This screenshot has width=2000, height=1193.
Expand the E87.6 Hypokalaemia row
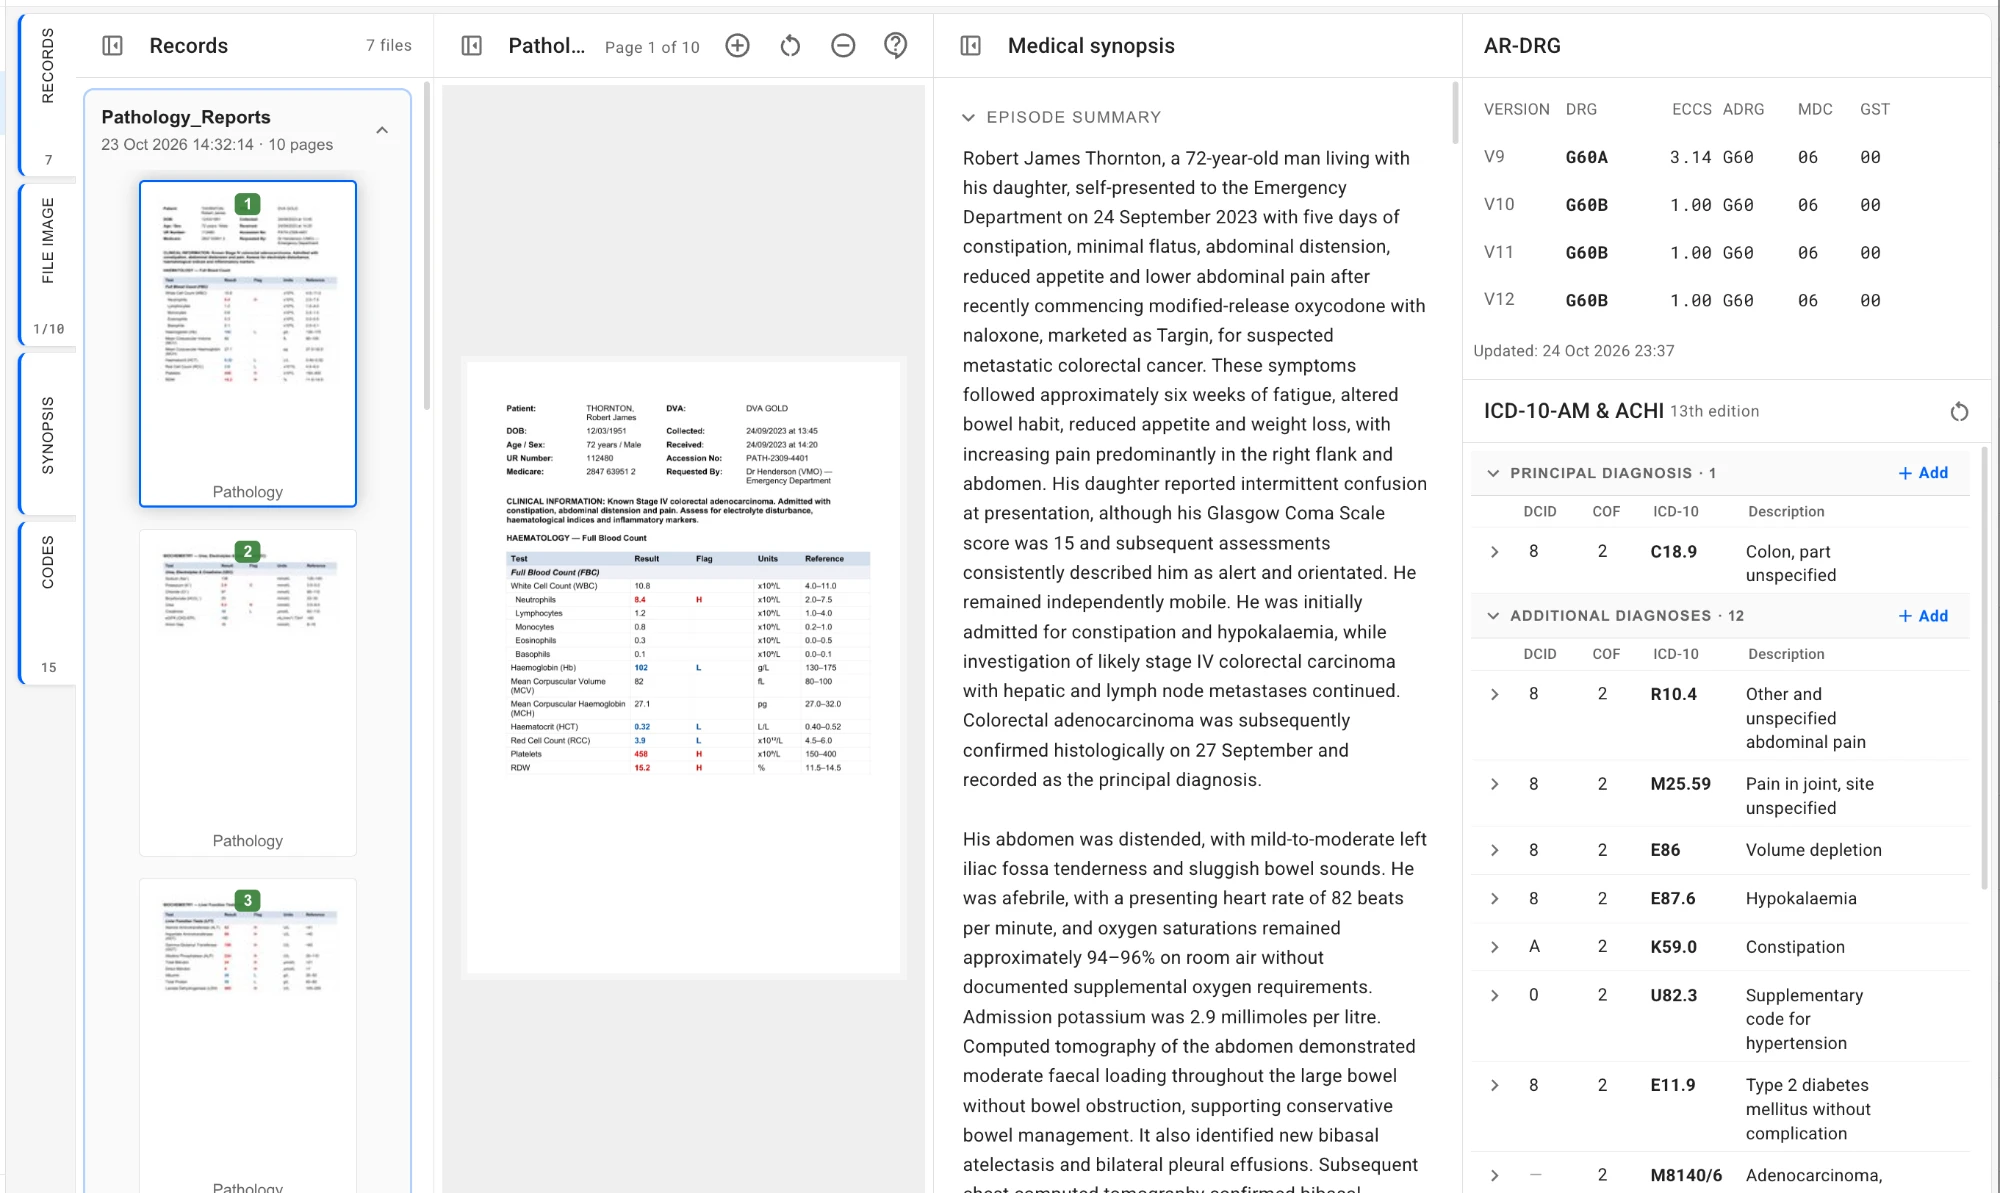[1495, 898]
